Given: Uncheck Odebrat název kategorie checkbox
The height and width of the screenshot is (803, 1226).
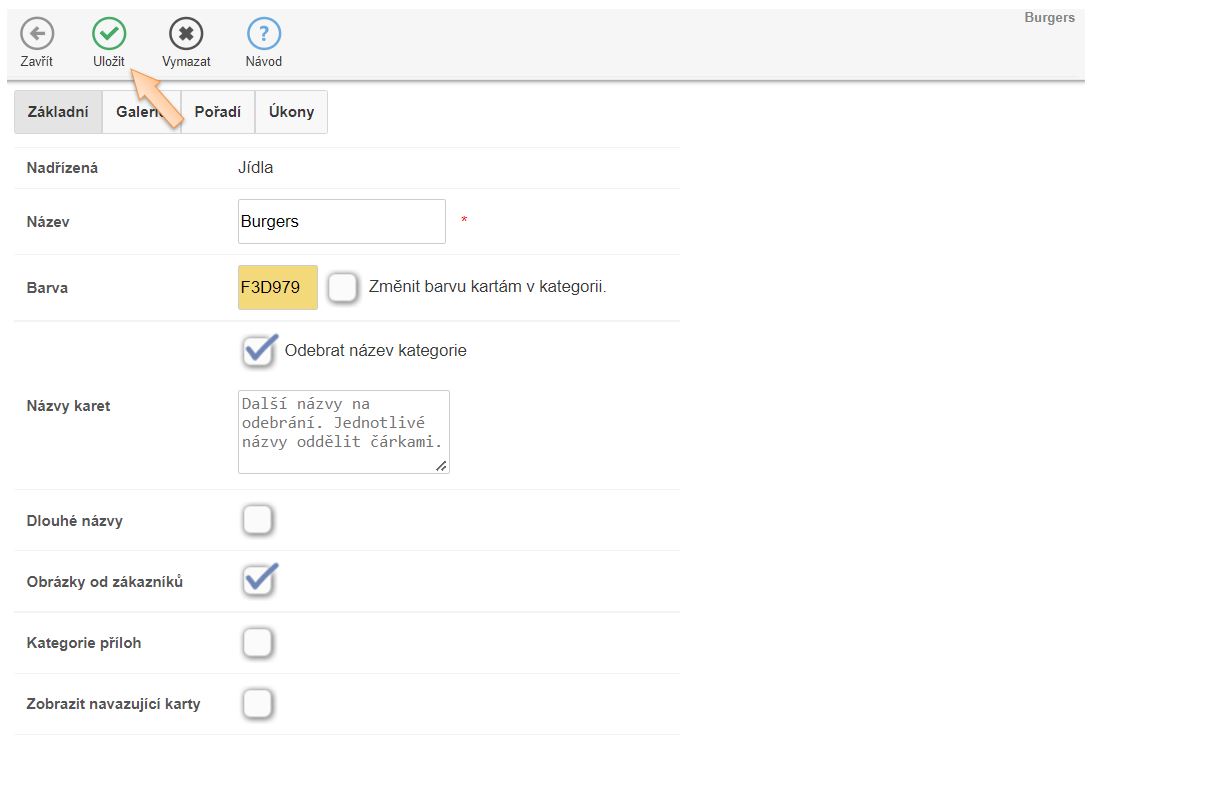Looking at the screenshot, I should 258,351.
